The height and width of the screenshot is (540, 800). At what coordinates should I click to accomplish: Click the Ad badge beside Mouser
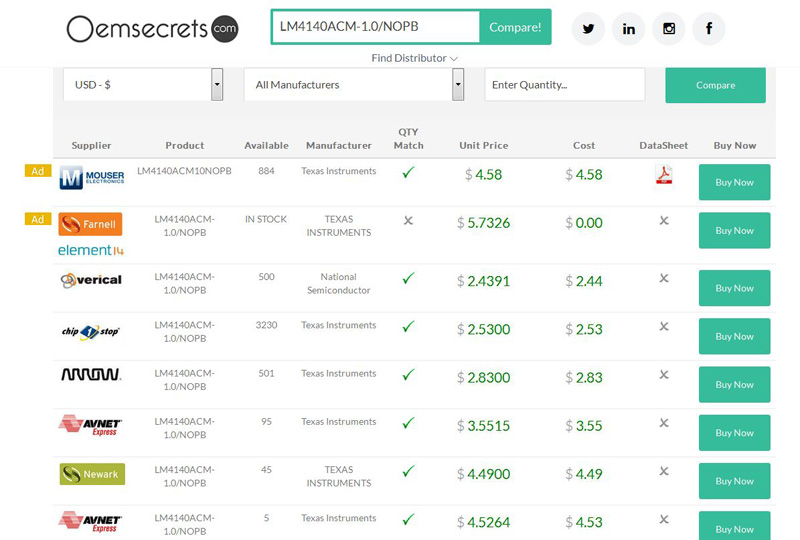tap(38, 171)
